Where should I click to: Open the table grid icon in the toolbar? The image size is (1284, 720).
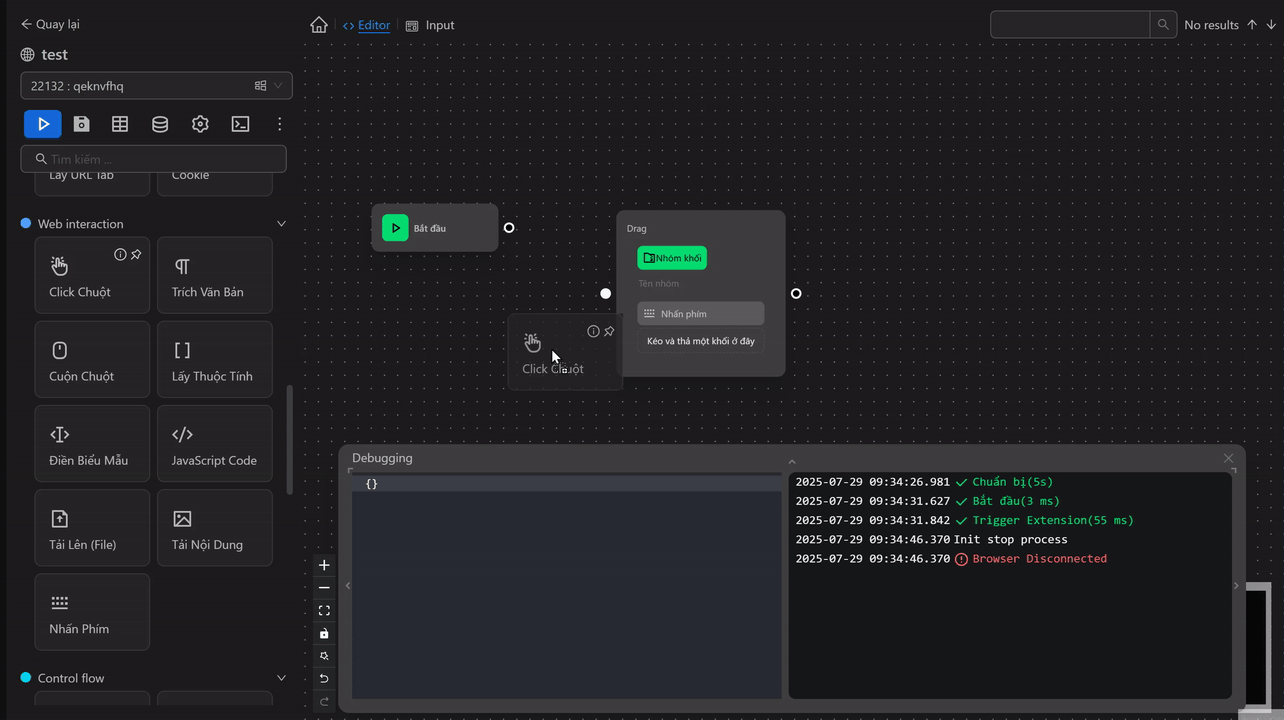point(120,124)
